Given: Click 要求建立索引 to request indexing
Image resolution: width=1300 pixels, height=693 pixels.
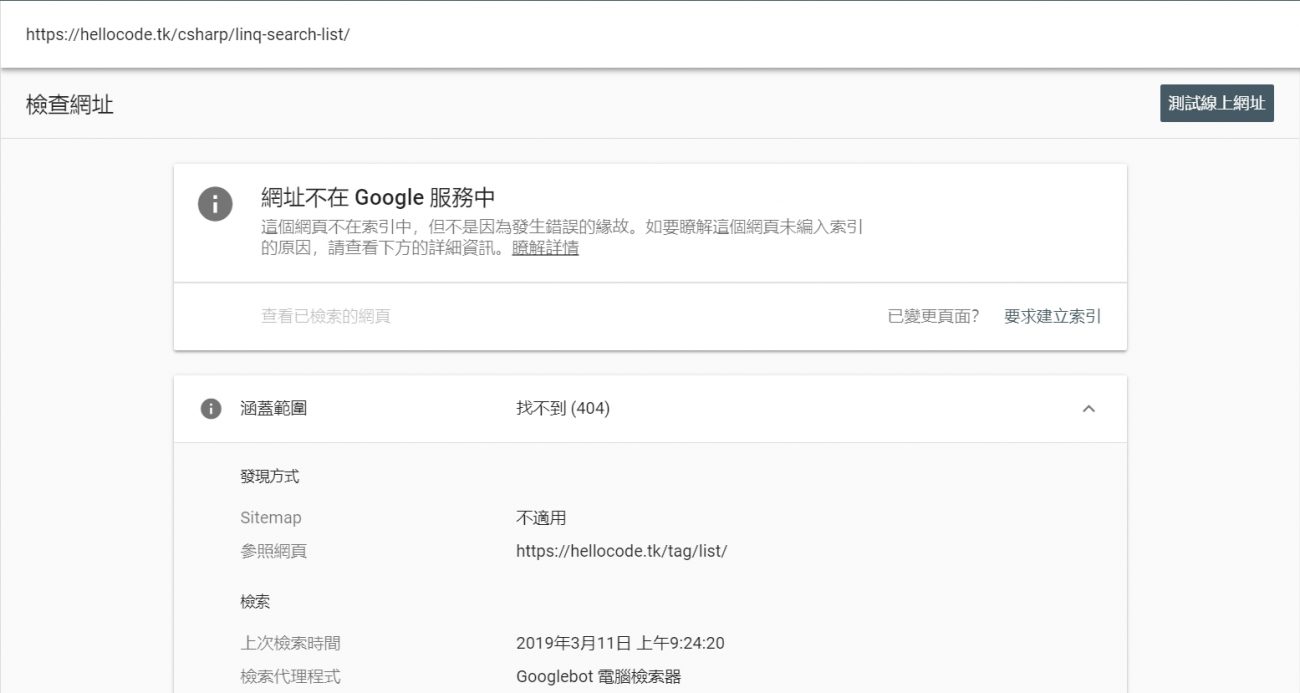Looking at the screenshot, I should coord(1052,316).
